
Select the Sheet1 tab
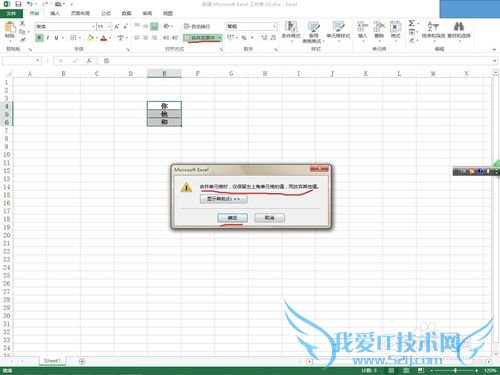point(52,361)
